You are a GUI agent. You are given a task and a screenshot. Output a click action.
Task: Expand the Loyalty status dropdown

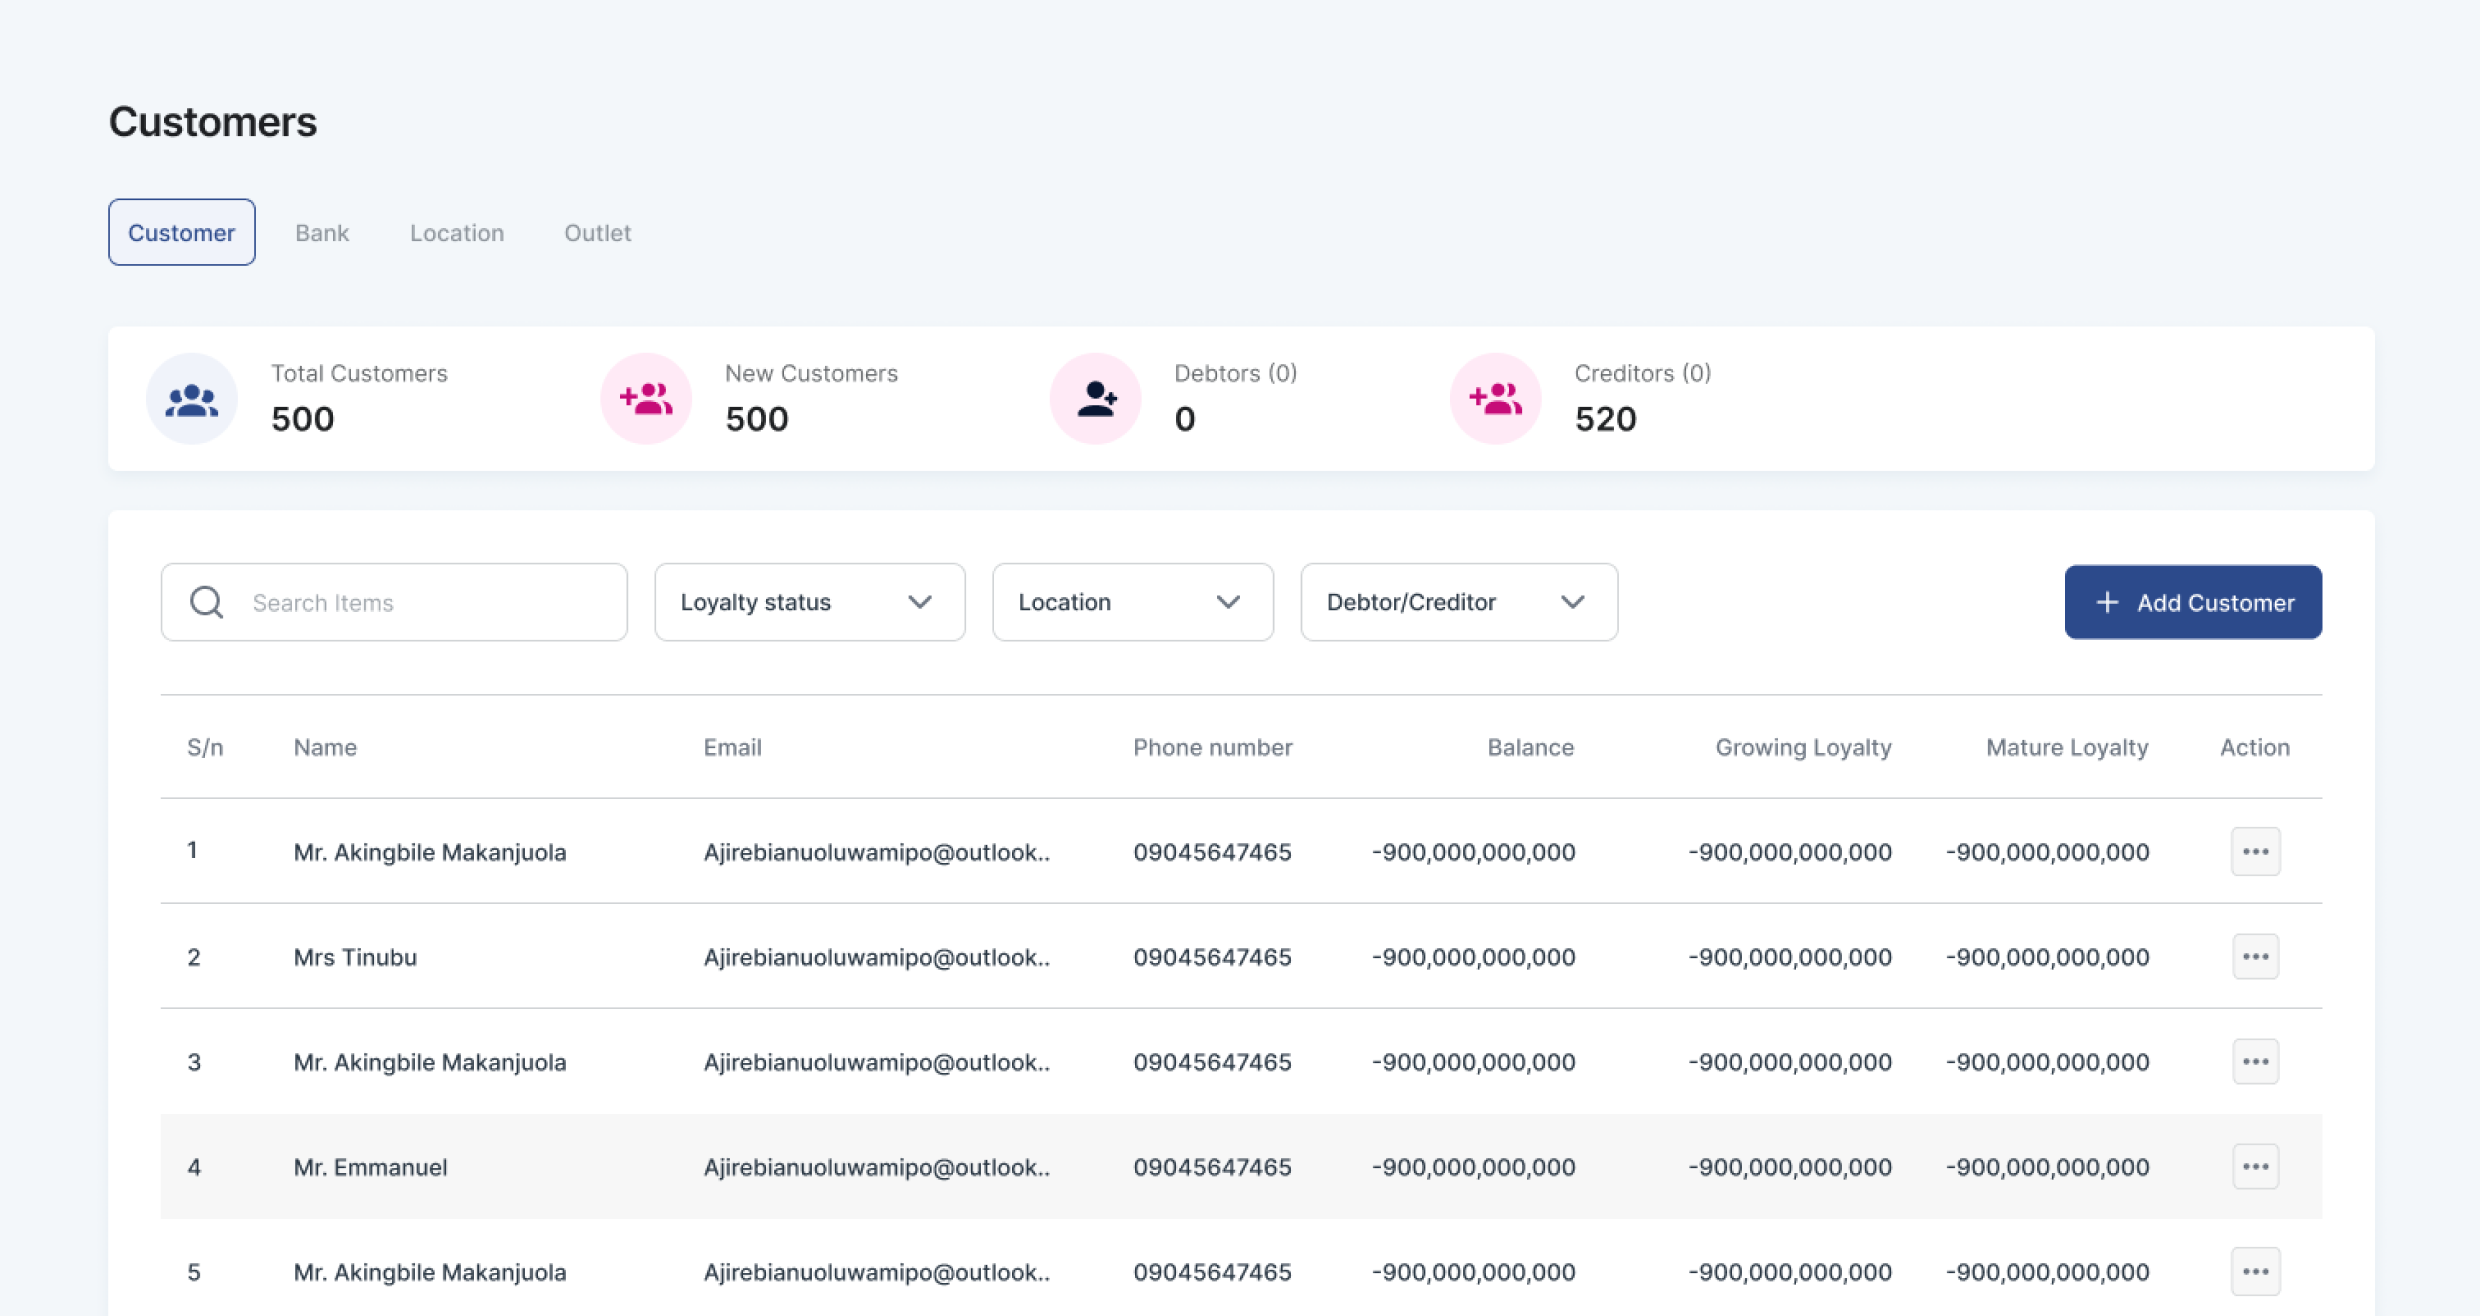pos(809,602)
